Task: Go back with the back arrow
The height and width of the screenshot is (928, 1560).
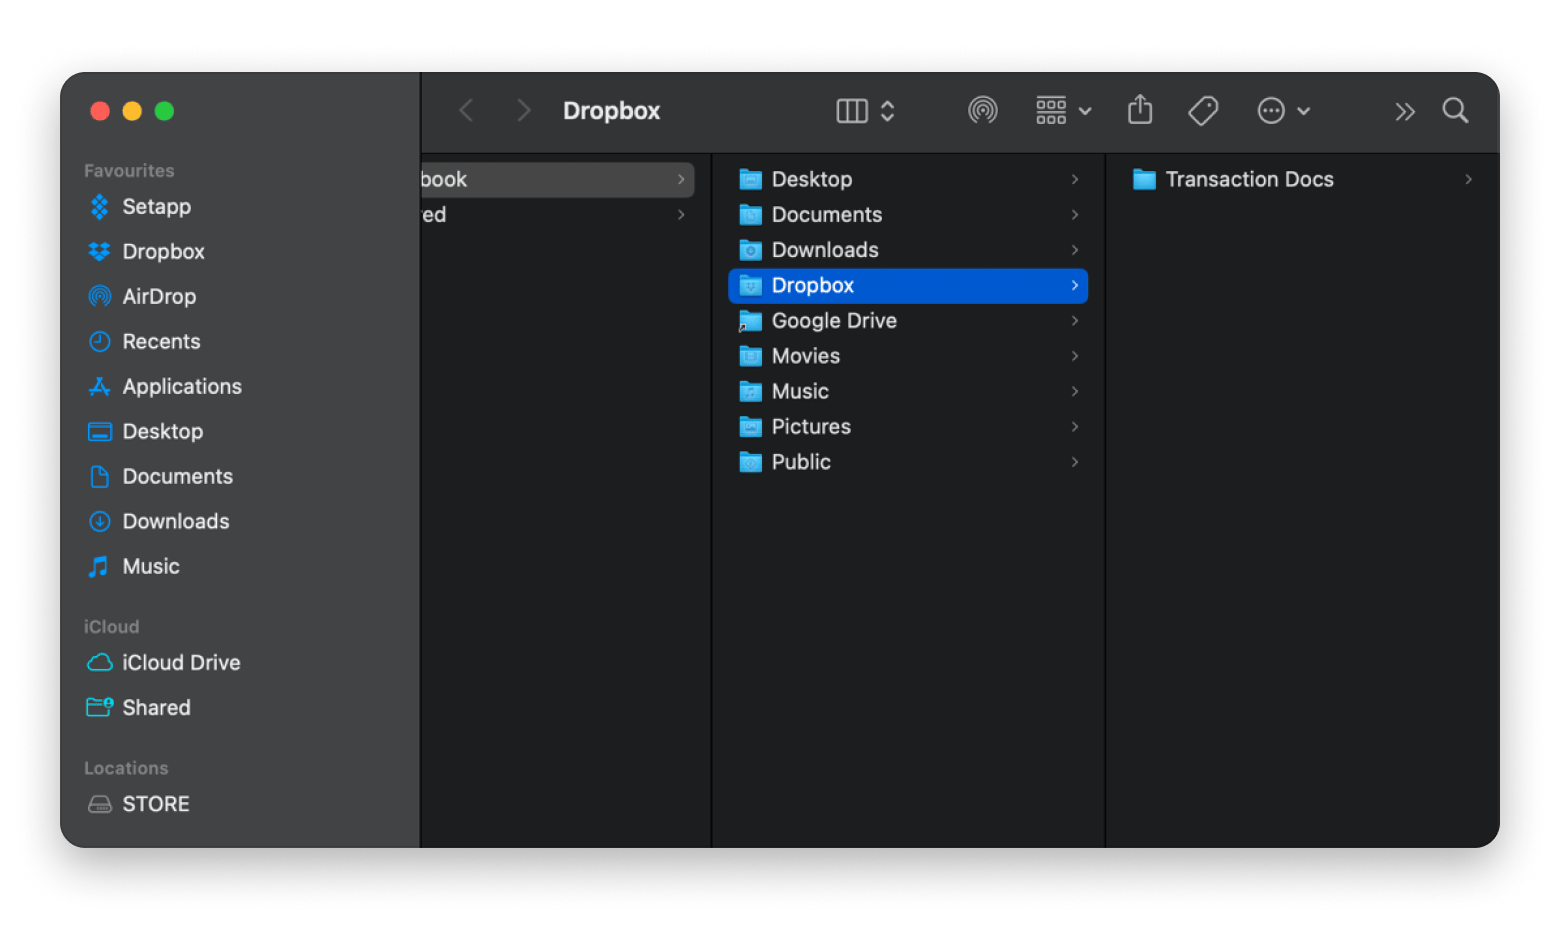Action: tap(466, 110)
